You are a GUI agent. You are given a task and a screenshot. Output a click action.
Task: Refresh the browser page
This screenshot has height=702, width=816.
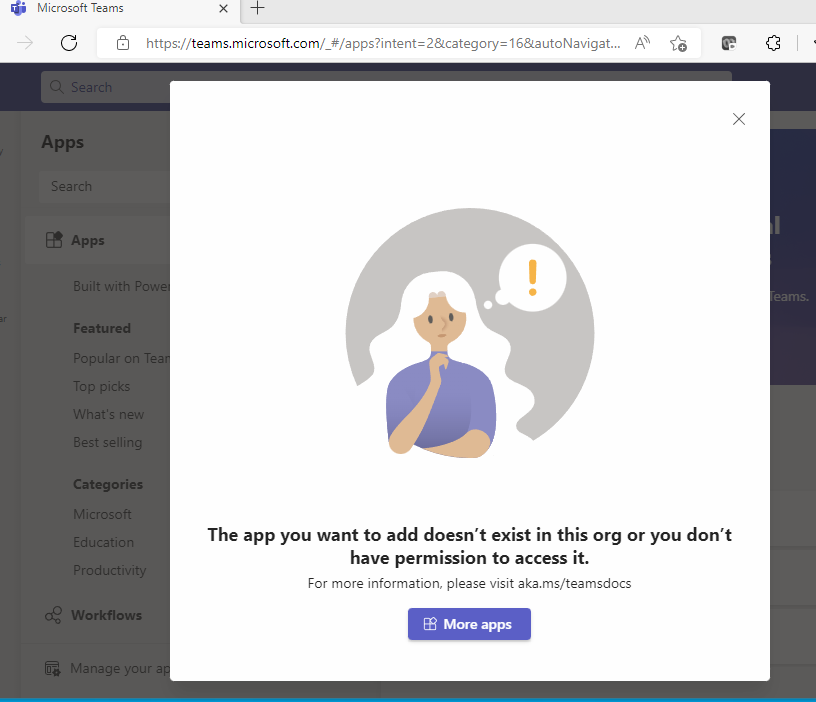69,43
